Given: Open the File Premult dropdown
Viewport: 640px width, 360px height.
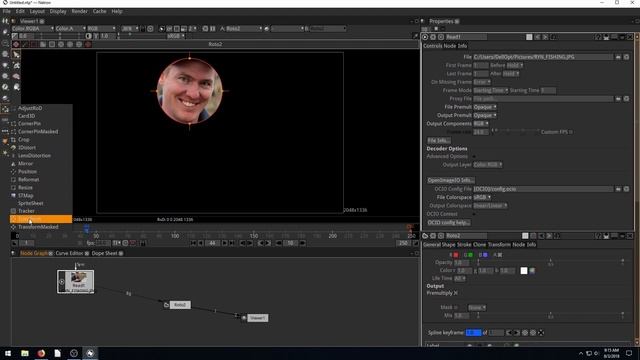Looking at the screenshot, I should [x=485, y=107].
